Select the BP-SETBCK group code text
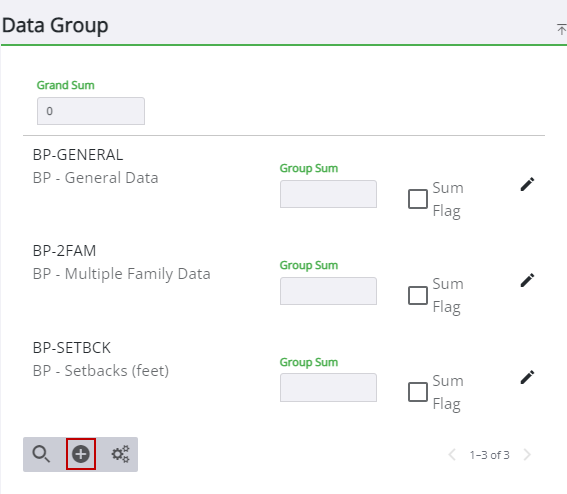The width and height of the screenshot is (567, 494). [x=72, y=348]
